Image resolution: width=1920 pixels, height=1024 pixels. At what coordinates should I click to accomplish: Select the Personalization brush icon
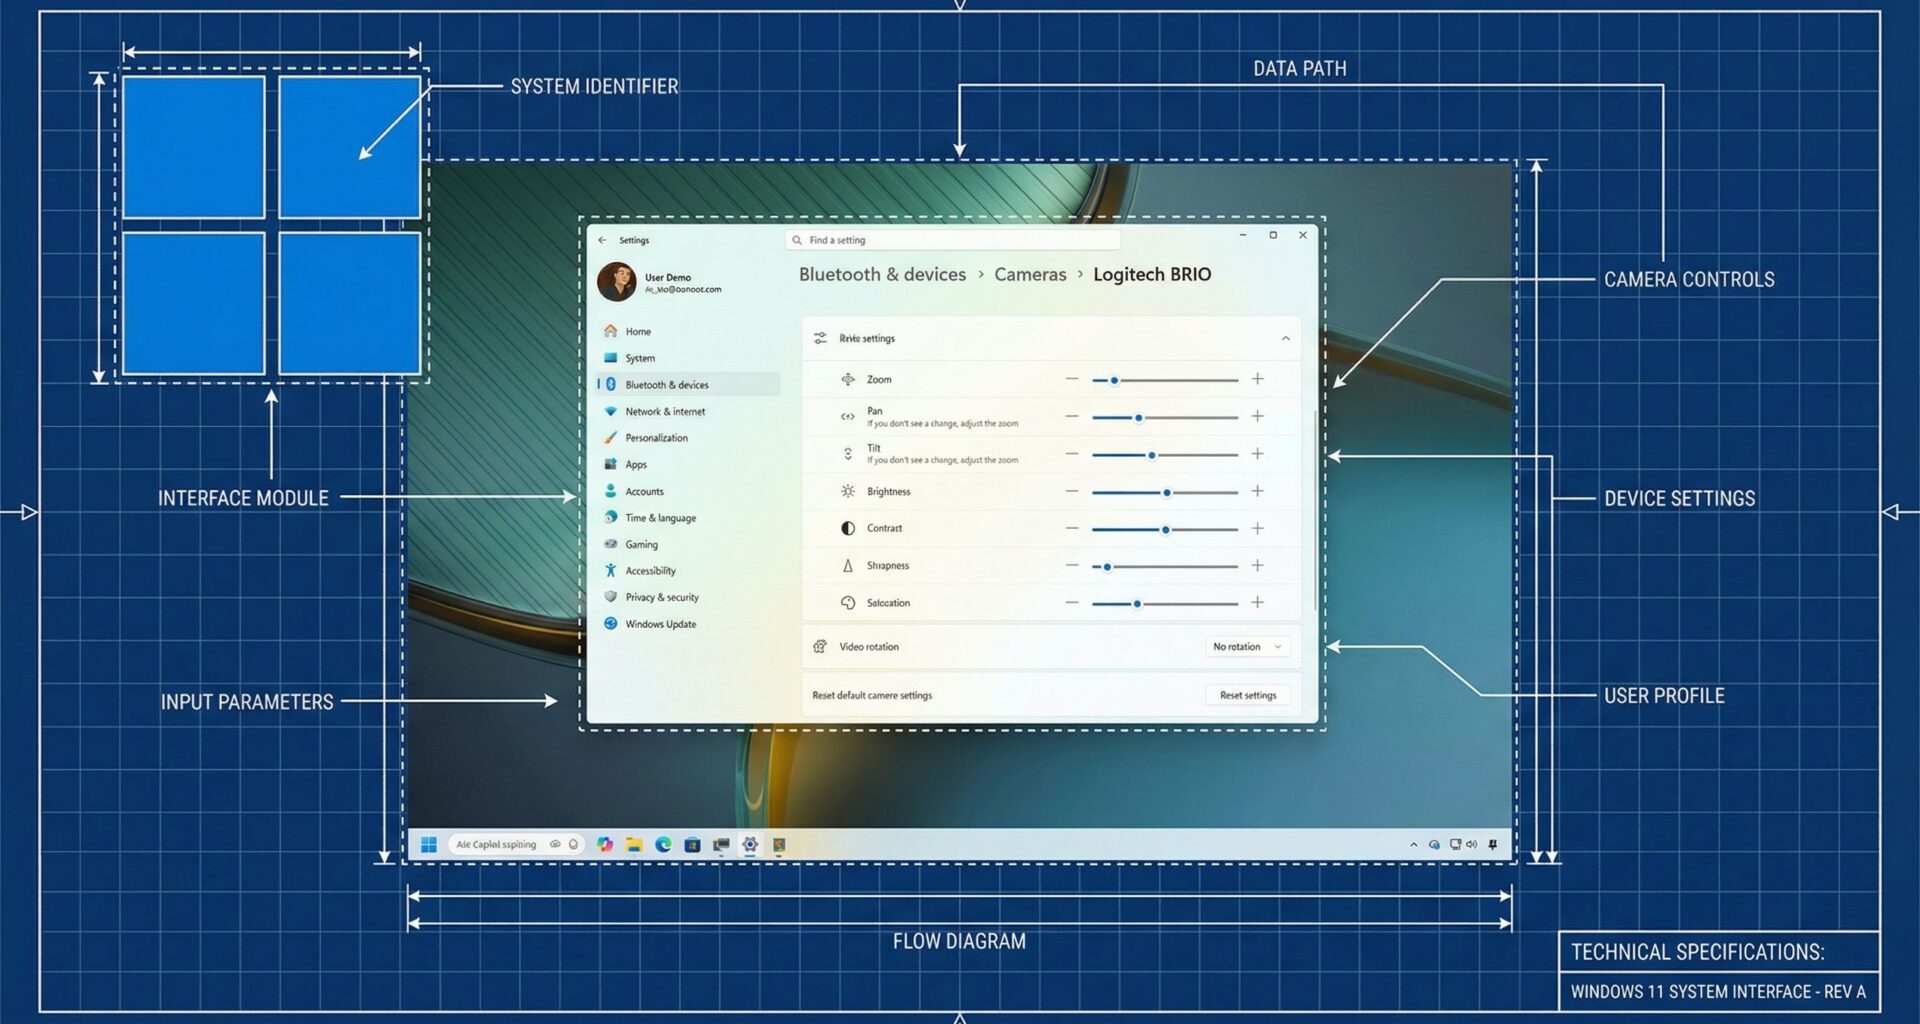(611, 438)
